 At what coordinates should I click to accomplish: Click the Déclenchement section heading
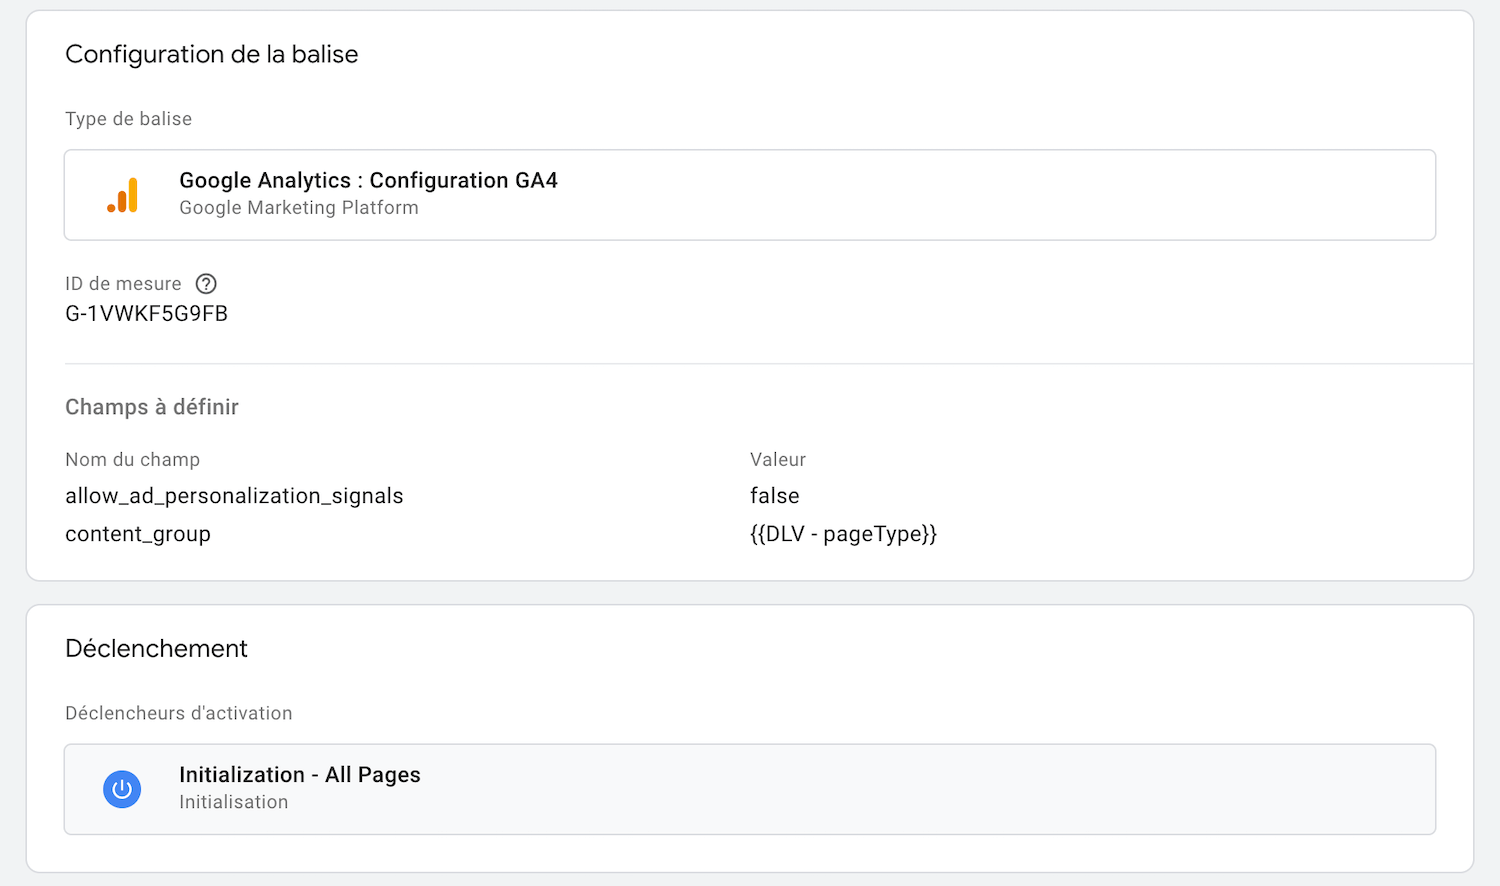click(x=156, y=648)
